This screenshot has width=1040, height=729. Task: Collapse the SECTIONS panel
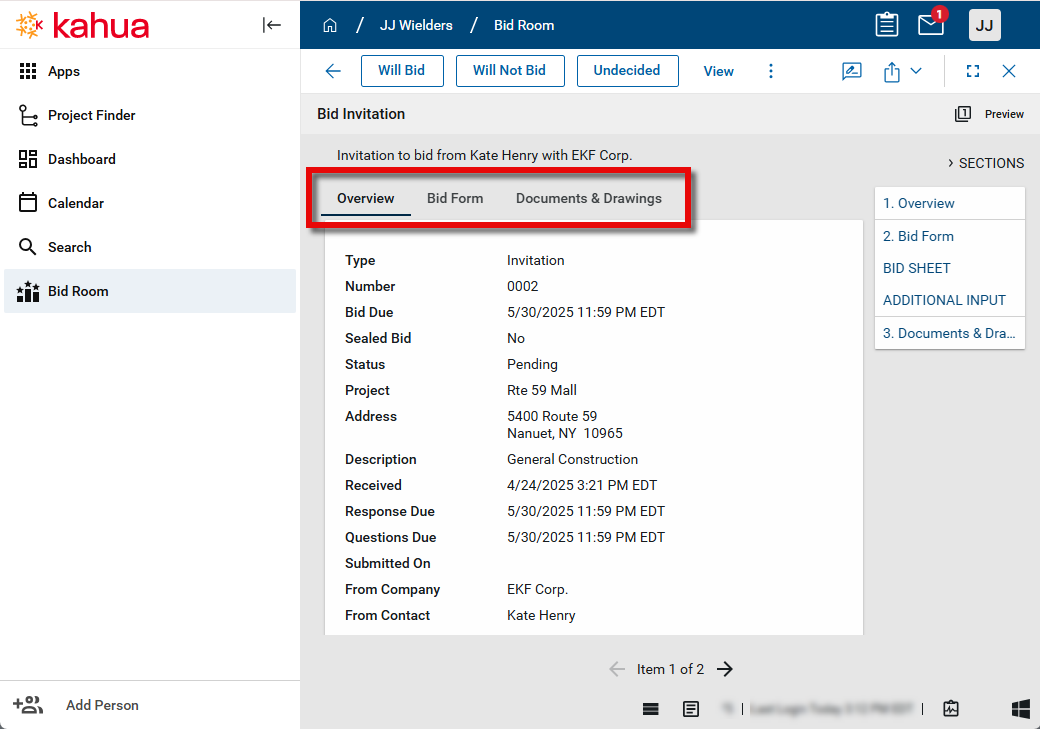coord(985,163)
